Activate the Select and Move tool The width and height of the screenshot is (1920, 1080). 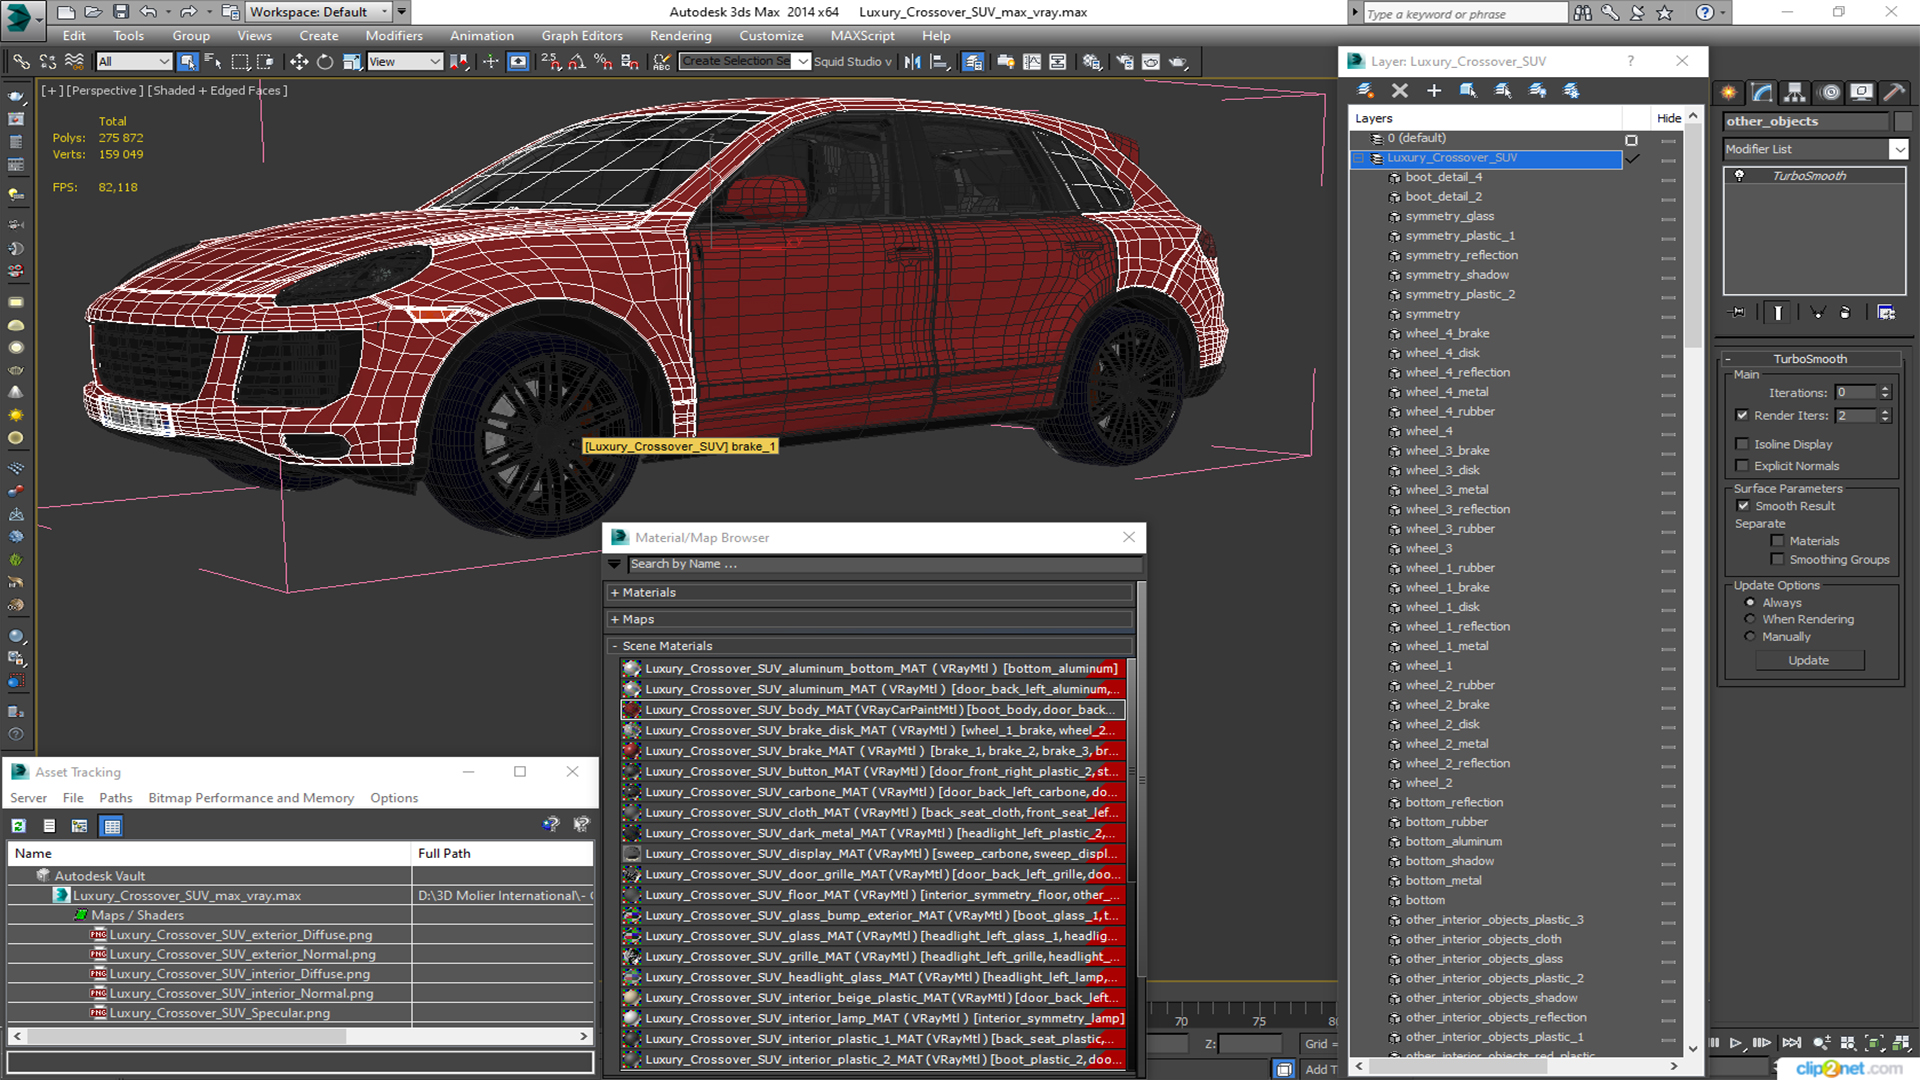298,62
